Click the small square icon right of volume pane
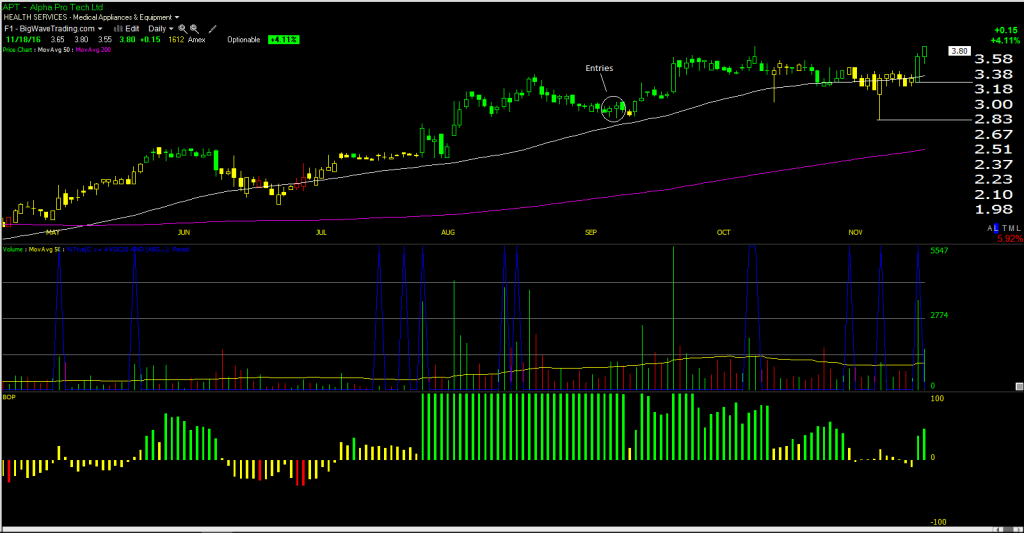The height and width of the screenshot is (533, 1024). click(x=1019, y=387)
